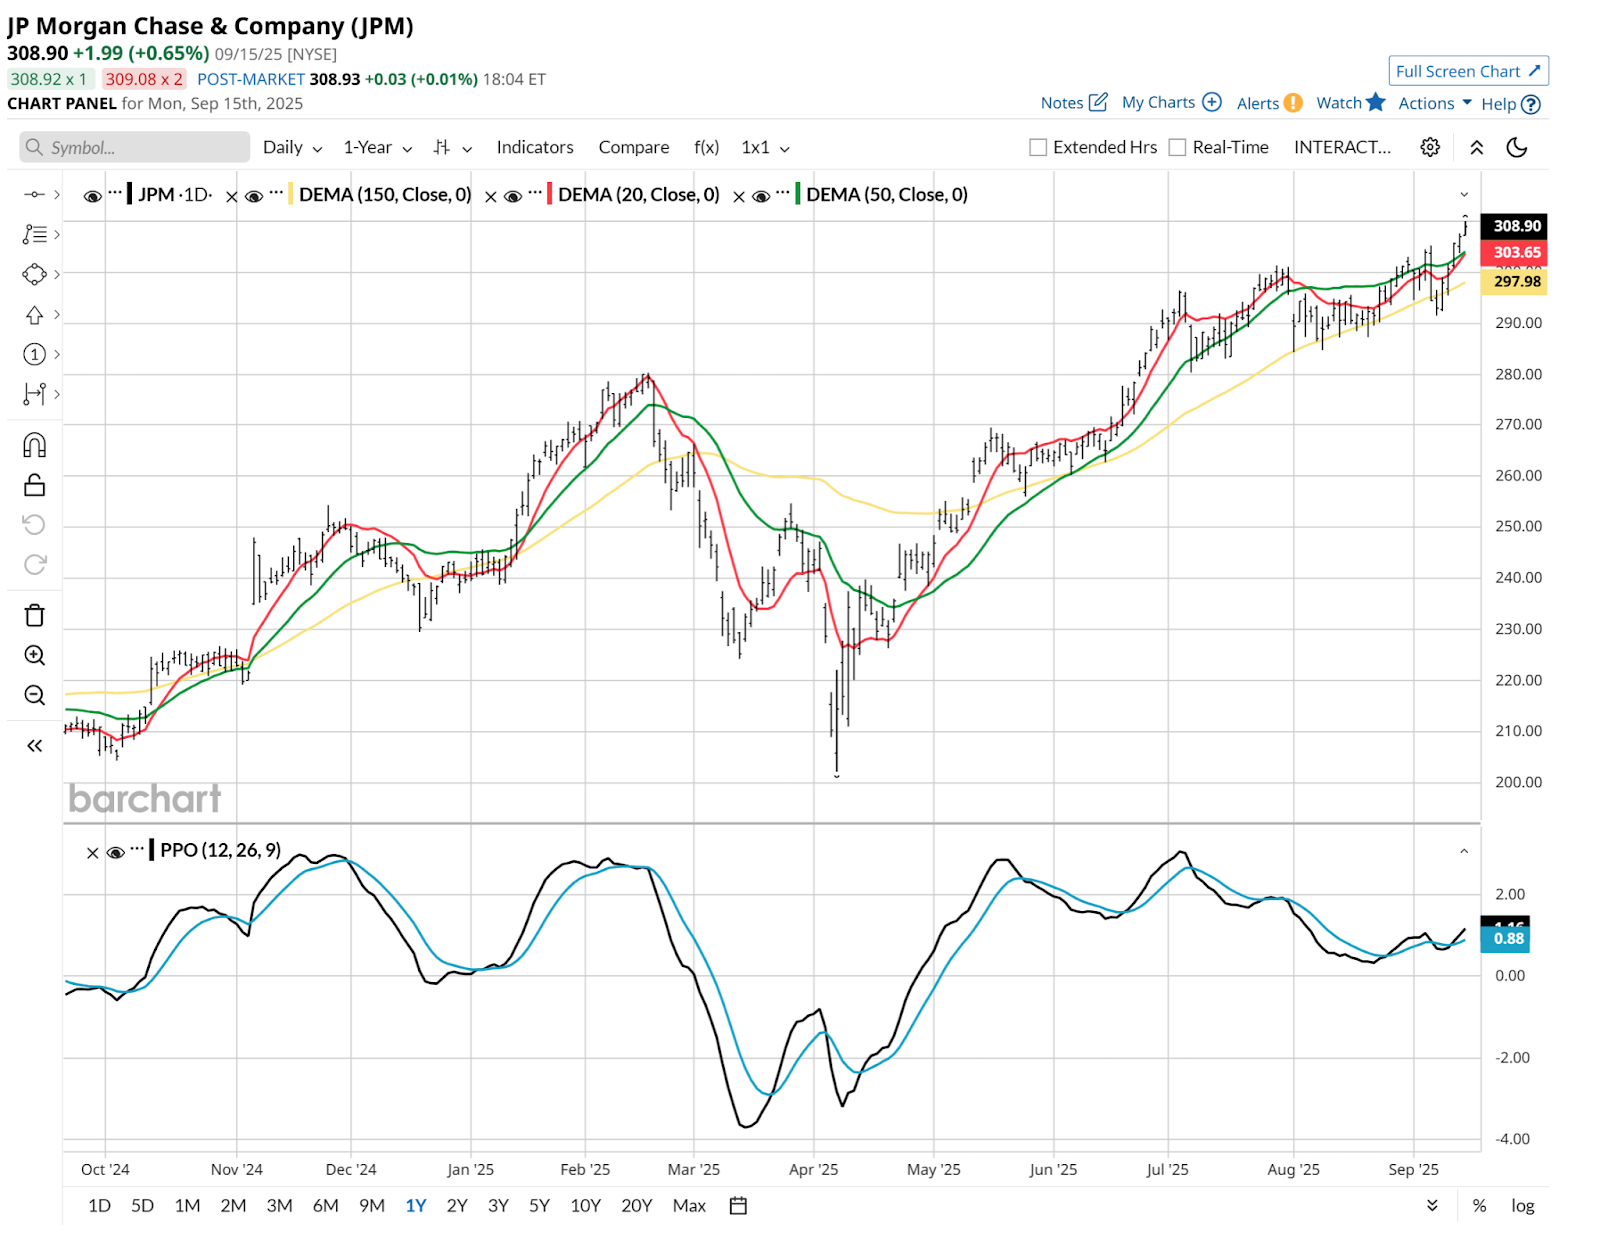This screenshot has width=1600, height=1239.
Task: Open the f(x) expressions menu
Action: [x=706, y=147]
